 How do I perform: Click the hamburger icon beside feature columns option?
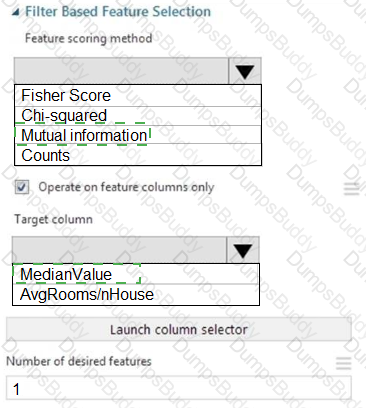[x=351, y=189]
